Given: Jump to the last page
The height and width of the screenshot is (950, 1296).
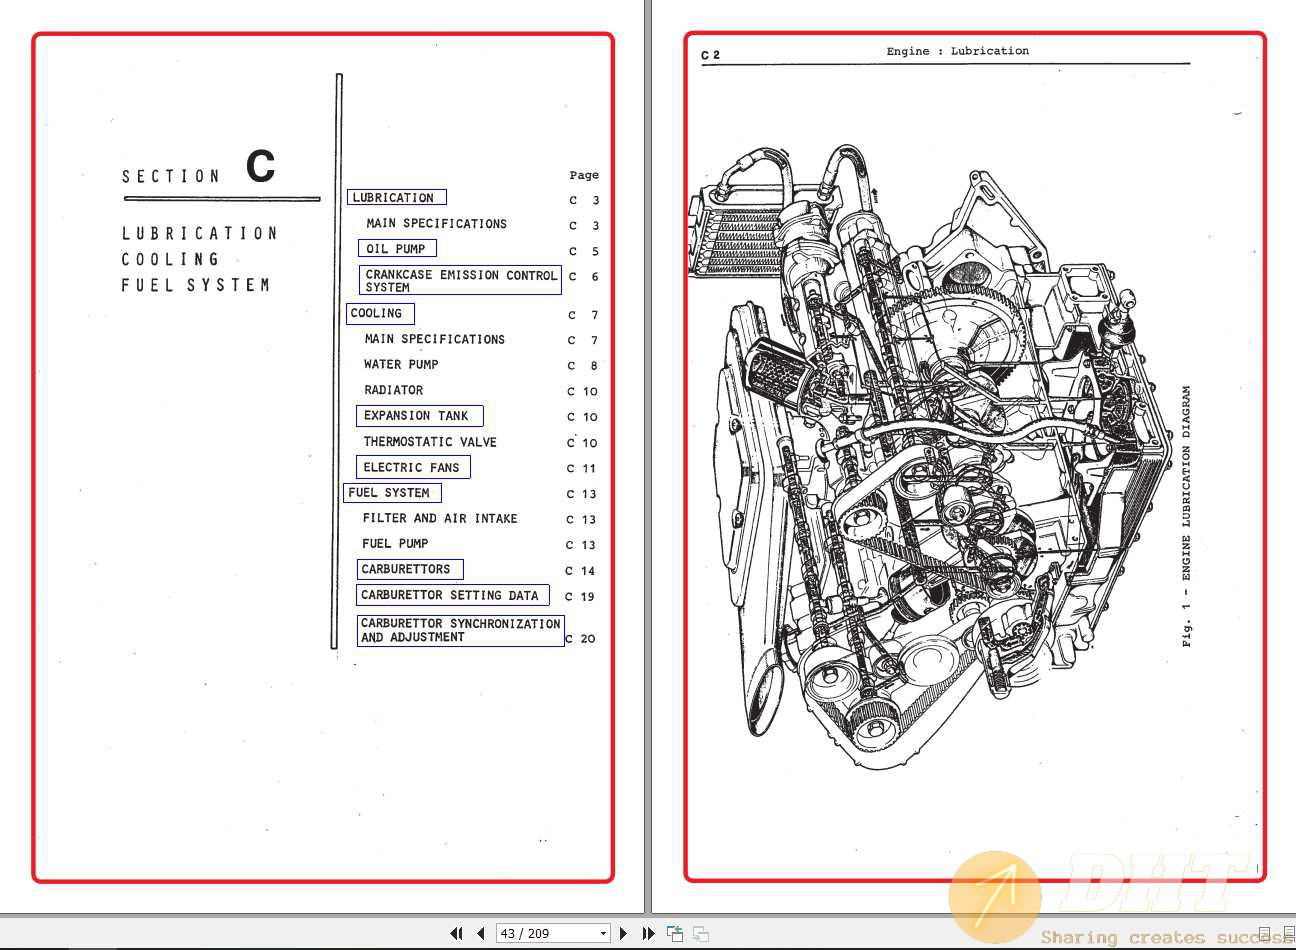Looking at the screenshot, I should (x=648, y=933).
